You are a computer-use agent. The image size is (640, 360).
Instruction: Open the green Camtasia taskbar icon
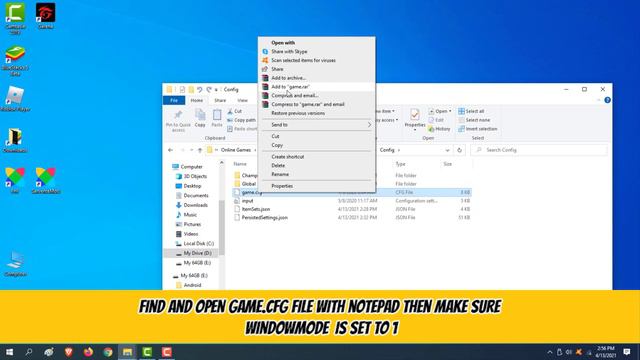click(x=147, y=352)
